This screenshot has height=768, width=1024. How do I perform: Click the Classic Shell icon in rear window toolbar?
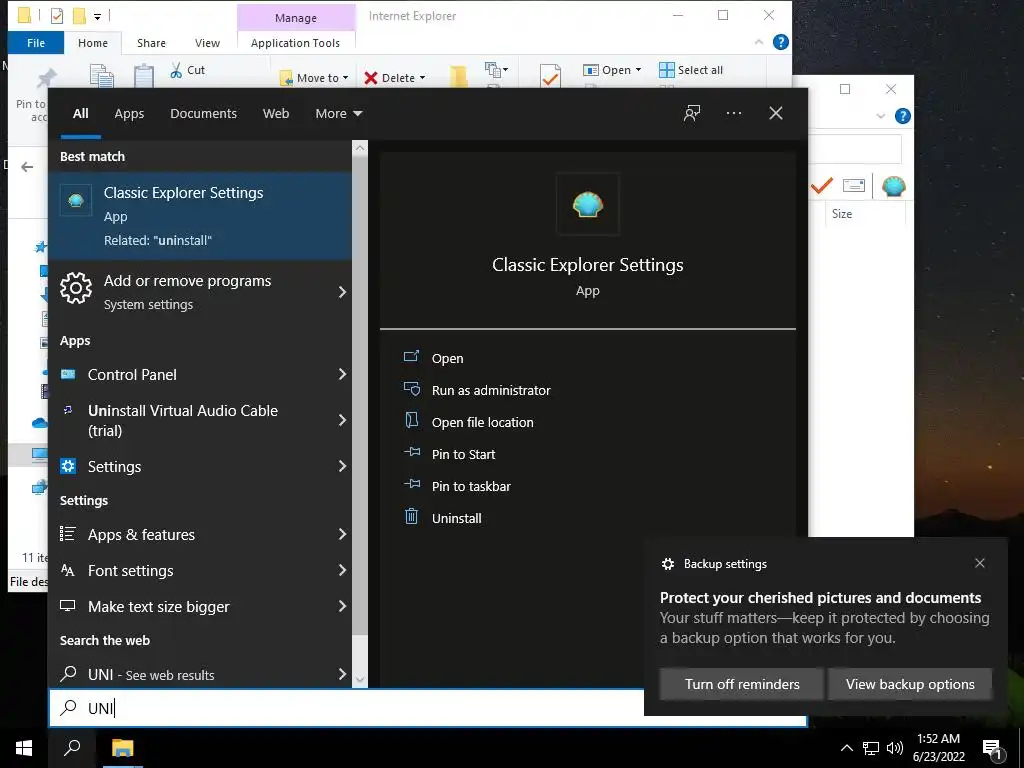pos(893,186)
